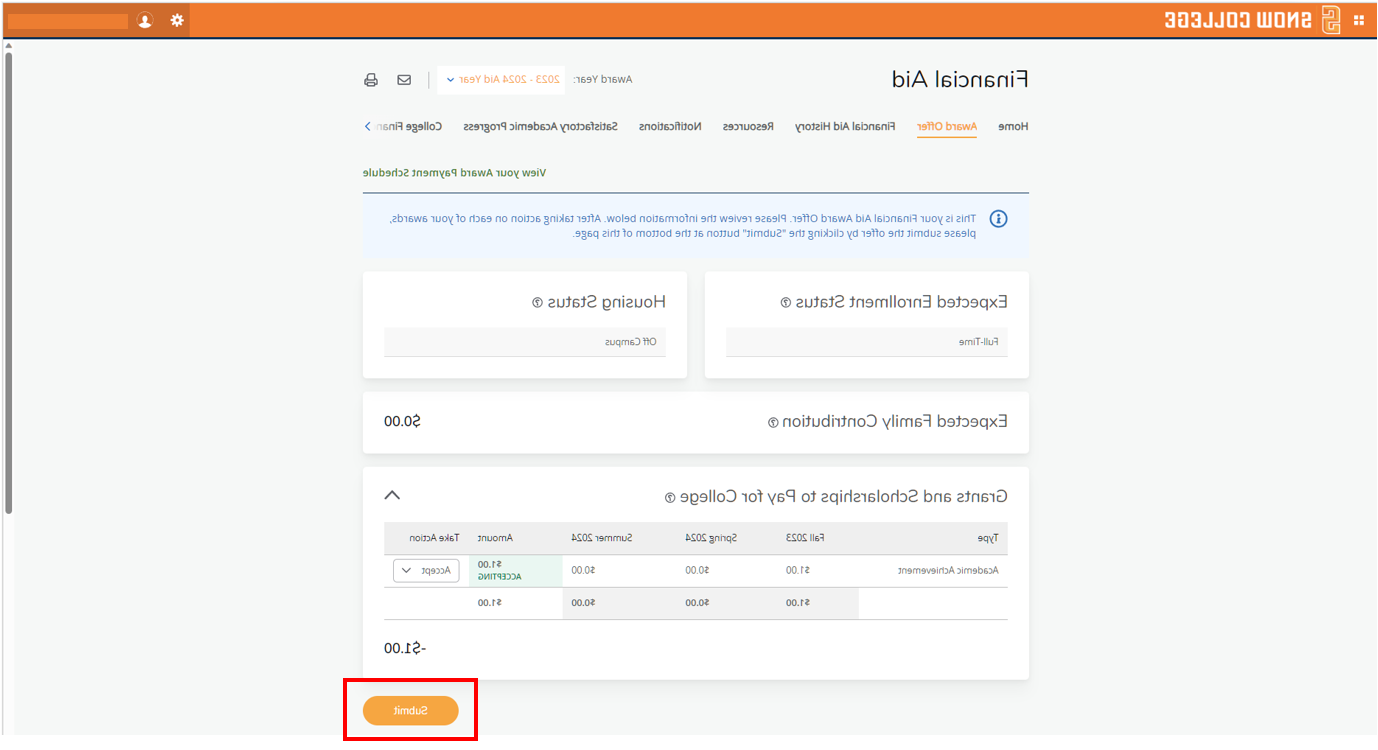Screen dimensions: 1378x750
Task: Click the Fall 2023 column header
Action: pyautogui.click(x=805, y=538)
